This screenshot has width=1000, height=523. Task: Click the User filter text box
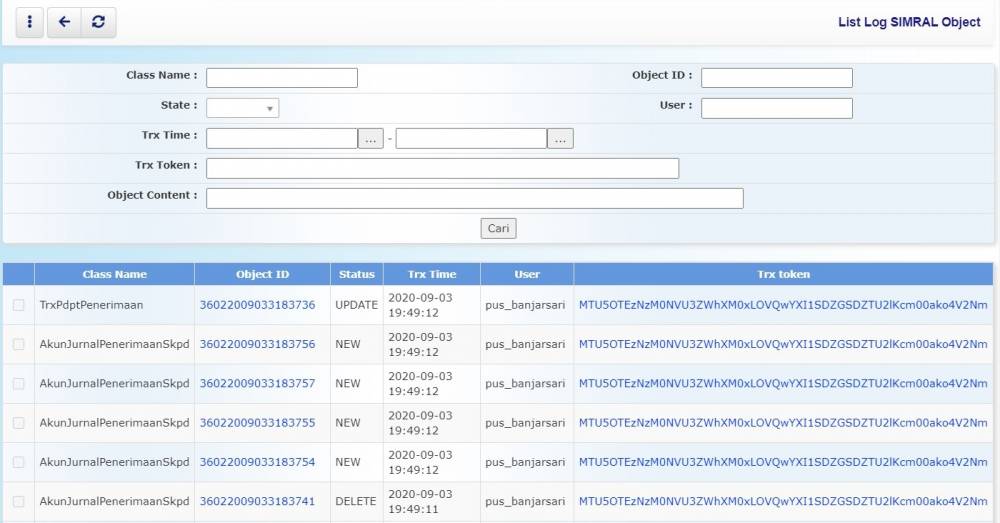776,108
